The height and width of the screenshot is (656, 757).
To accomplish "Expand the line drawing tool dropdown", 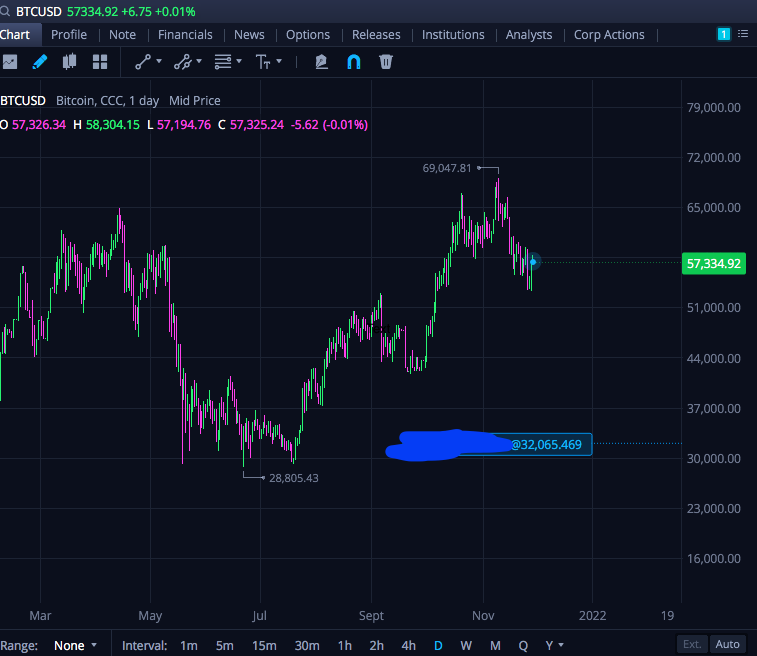I will (x=159, y=61).
